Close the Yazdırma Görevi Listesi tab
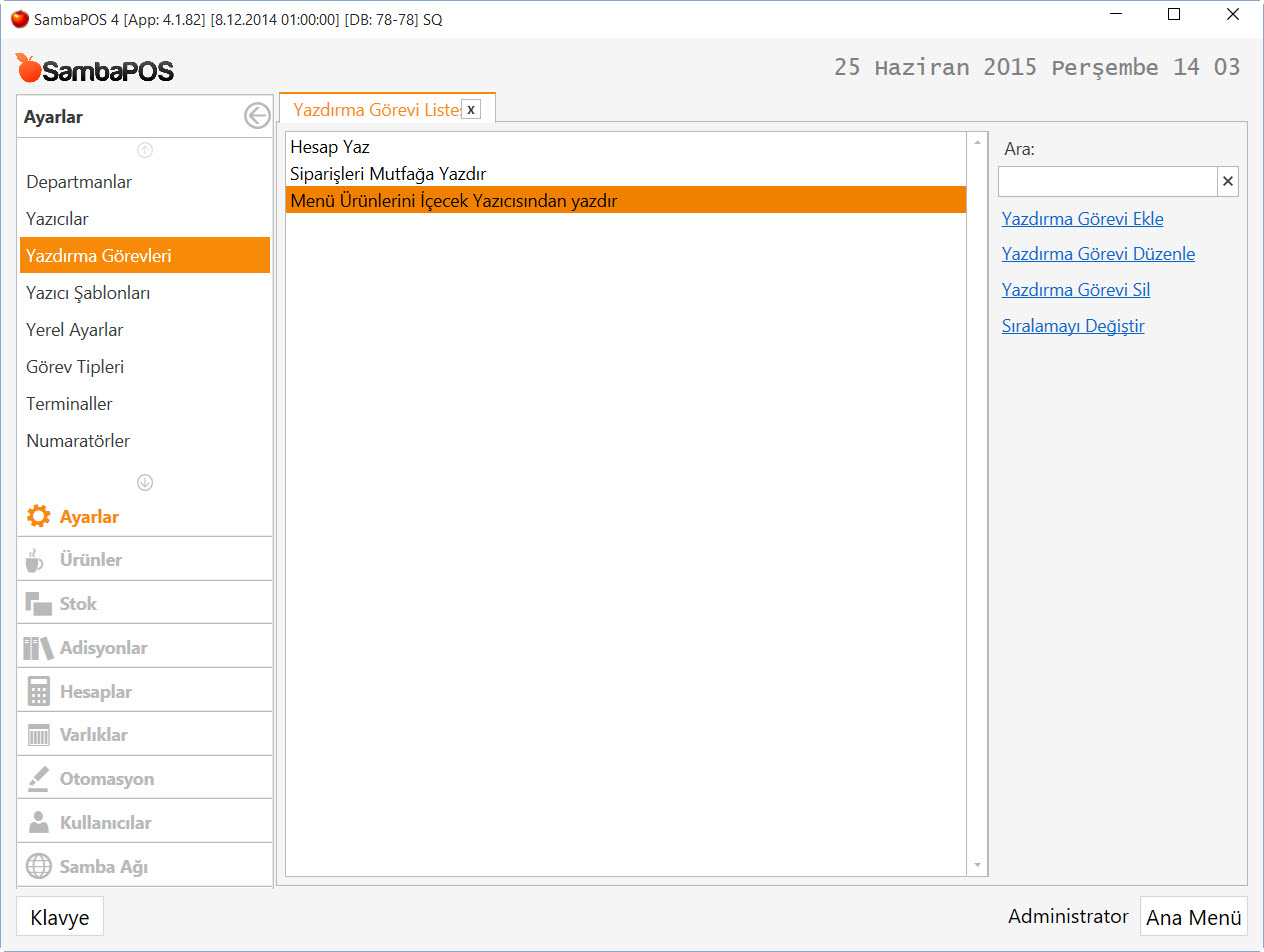 (x=471, y=110)
